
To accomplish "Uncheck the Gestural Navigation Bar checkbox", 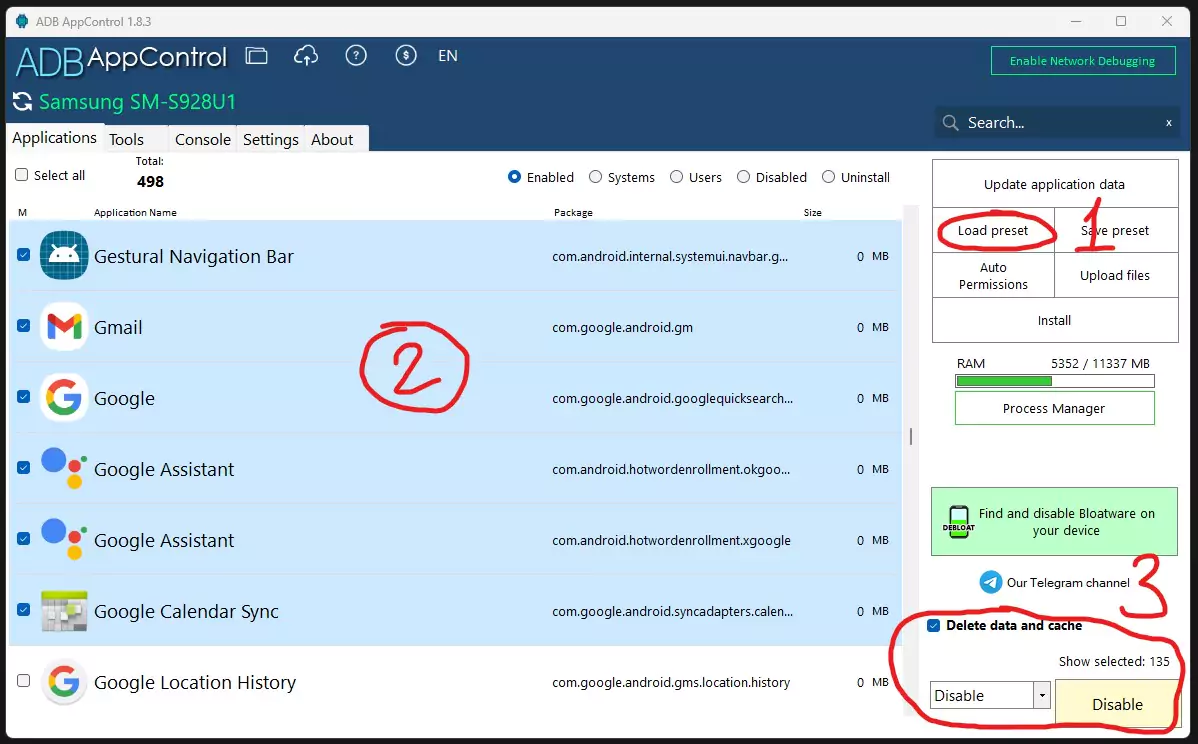I will [x=24, y=254].
